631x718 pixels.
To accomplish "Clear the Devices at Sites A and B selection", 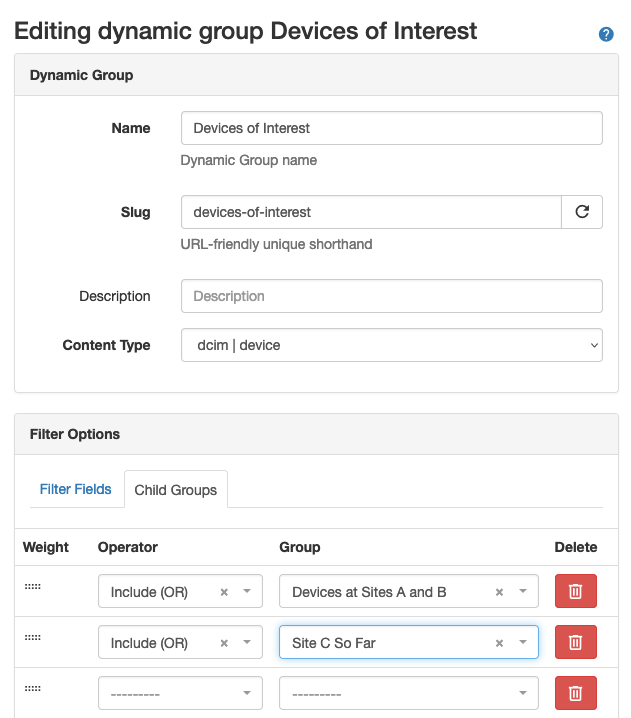I will [499, 592].
